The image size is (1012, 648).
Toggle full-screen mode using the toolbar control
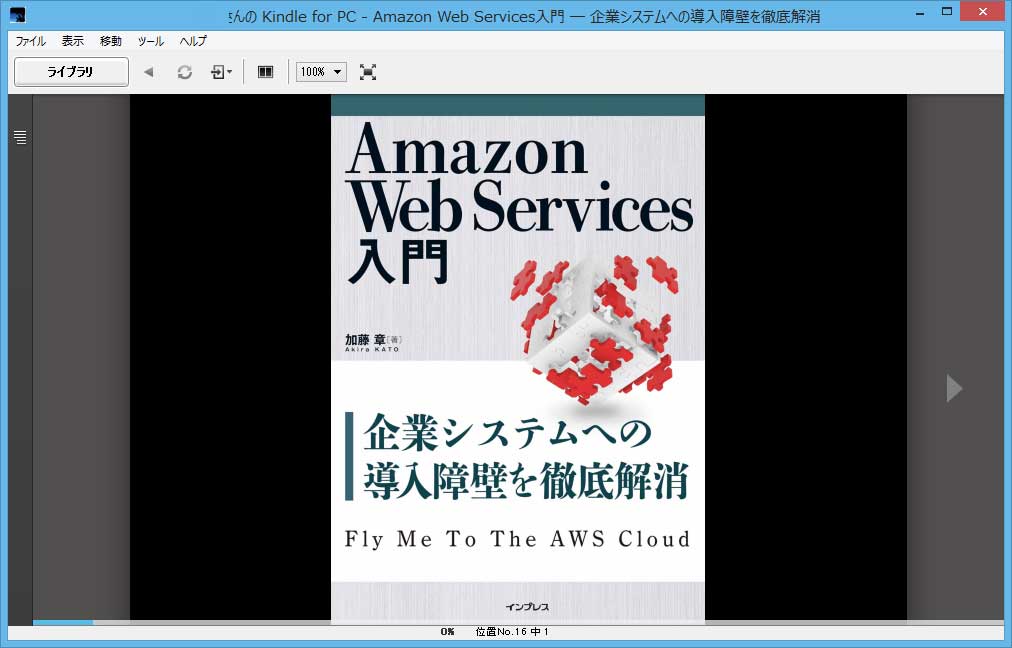[x=367, y=71]
